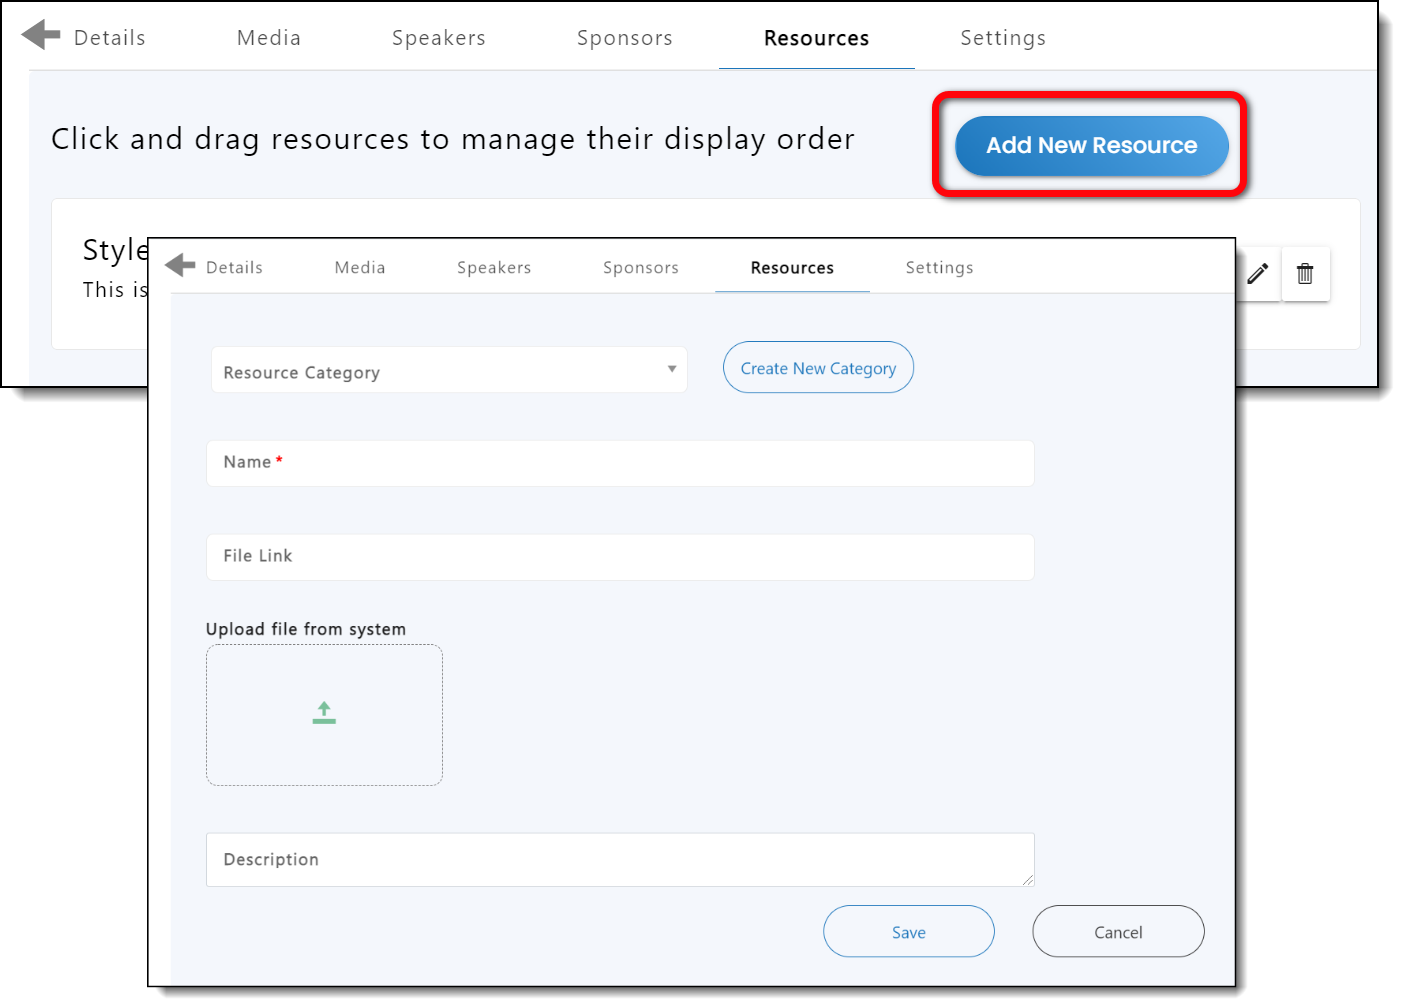The width and height of the screenshot is (1404, 1007).
Task: Click the back arrow in the top panel
Action: click(41, 36)
